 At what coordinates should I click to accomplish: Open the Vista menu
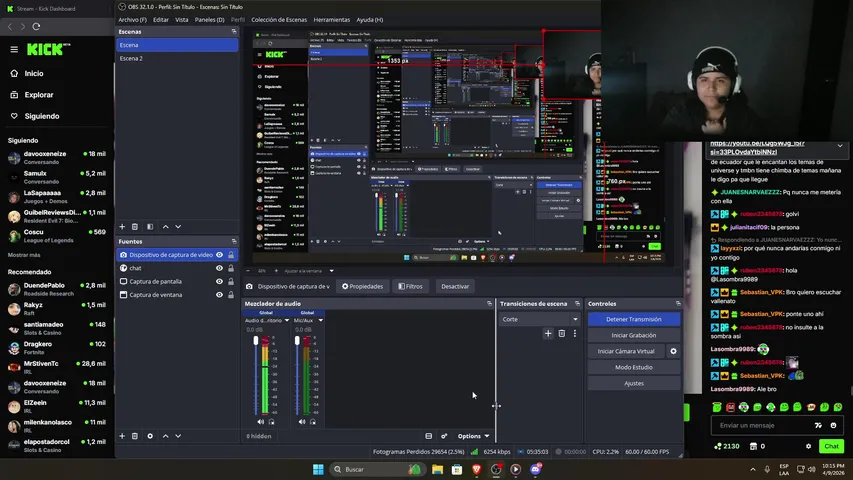(182, 20)
